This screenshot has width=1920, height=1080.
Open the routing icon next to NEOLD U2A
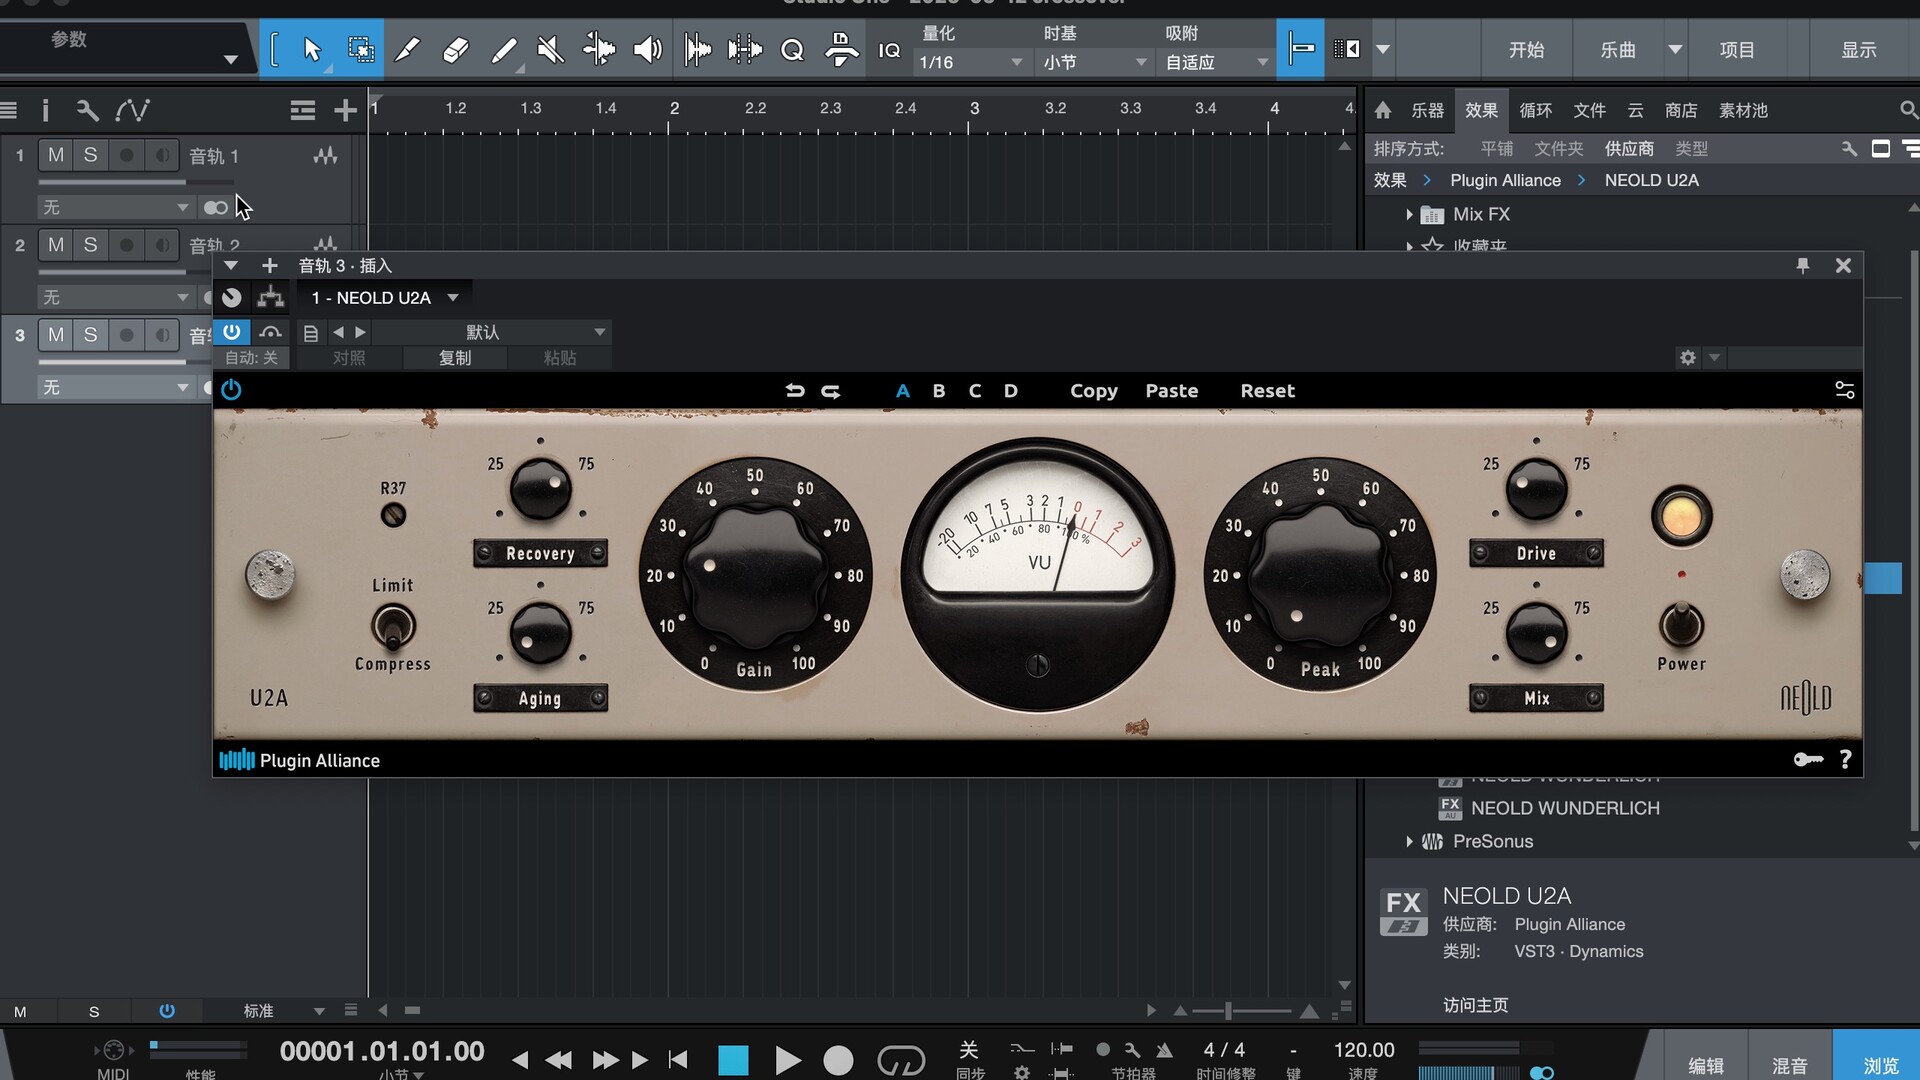(270, 297)
